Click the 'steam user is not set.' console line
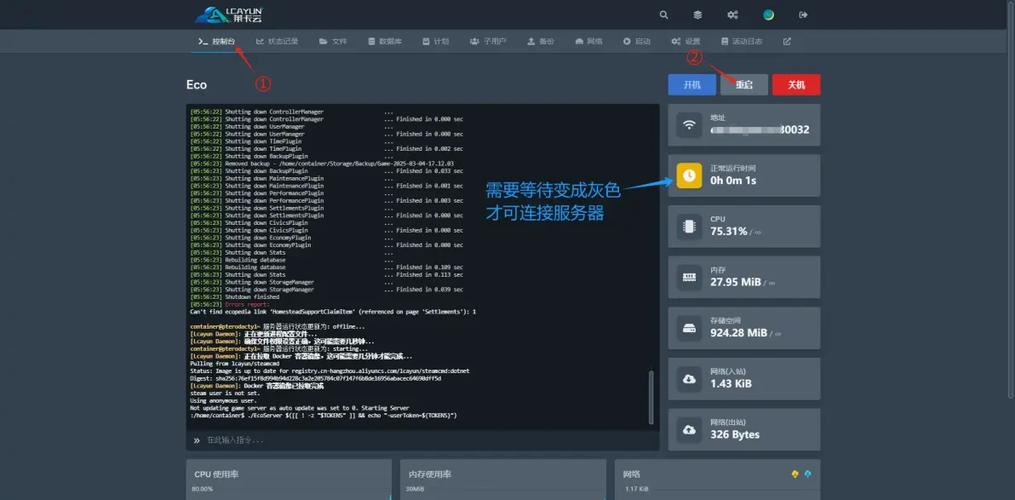 [223, 393]
